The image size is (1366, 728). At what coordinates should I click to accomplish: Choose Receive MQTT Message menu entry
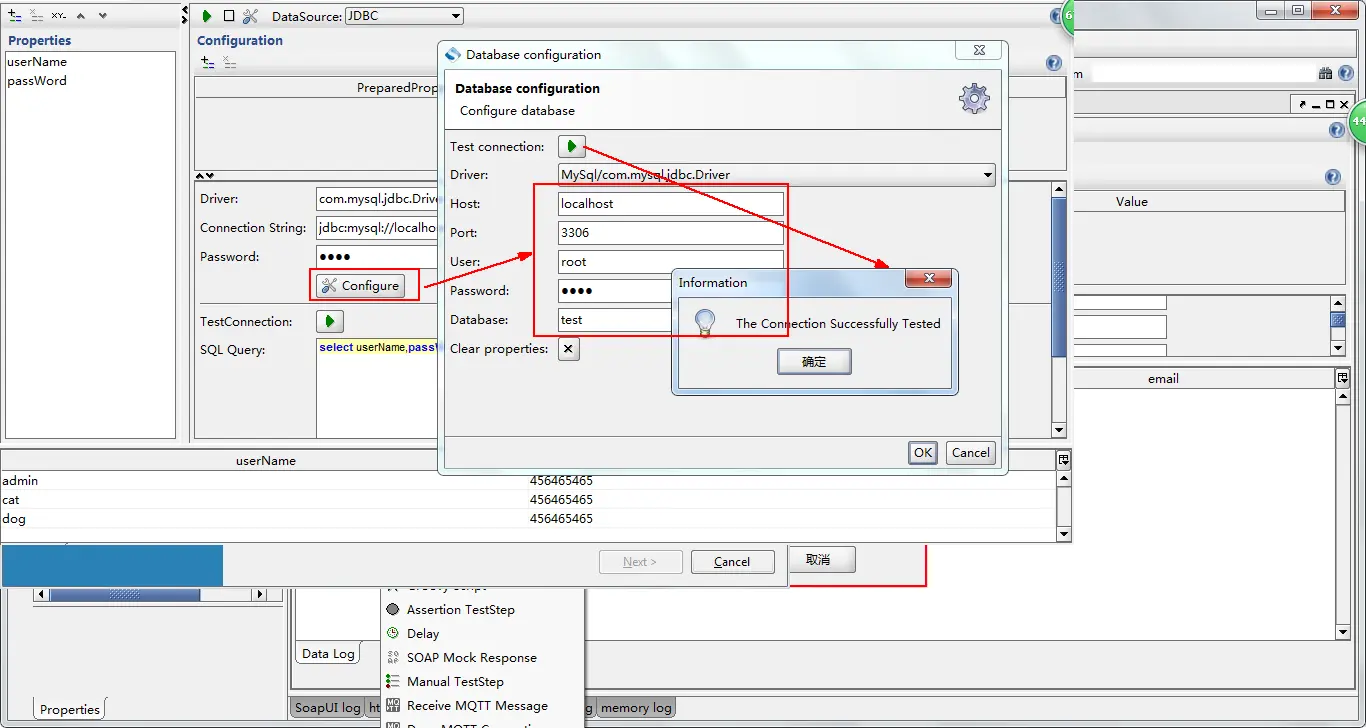coord(477,705)
